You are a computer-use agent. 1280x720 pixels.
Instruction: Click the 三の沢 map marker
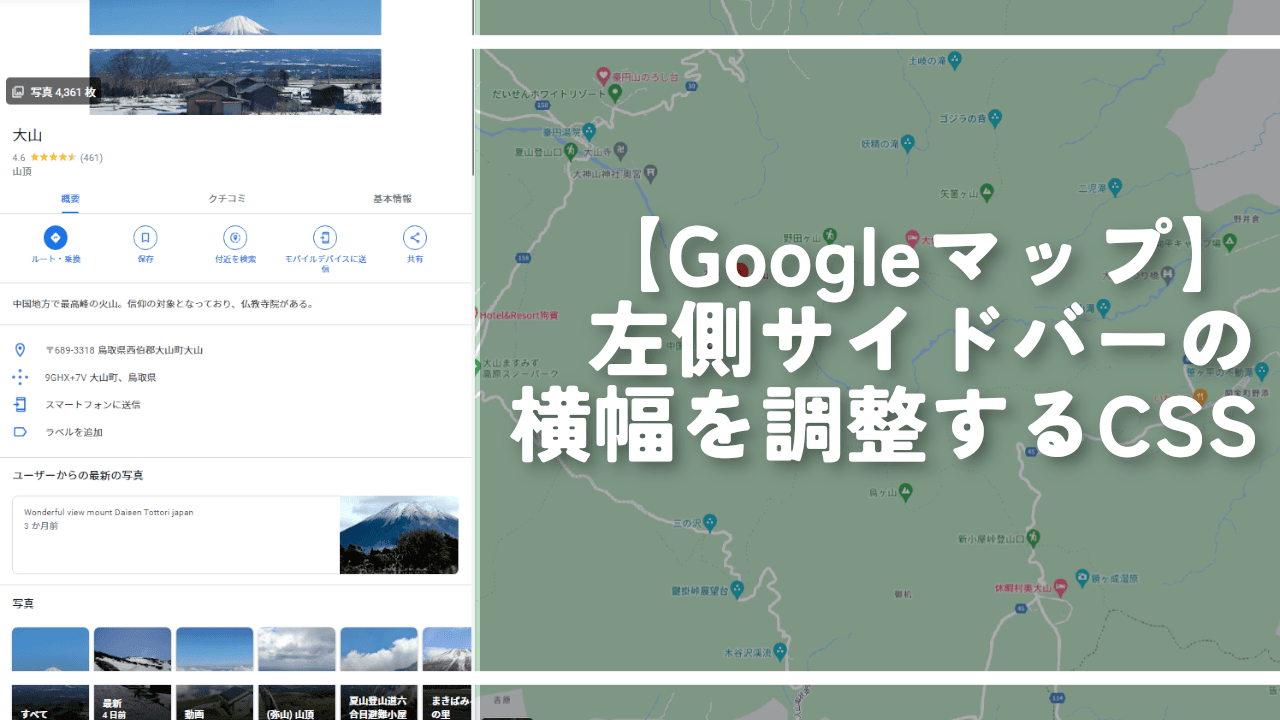pos(710,522)
